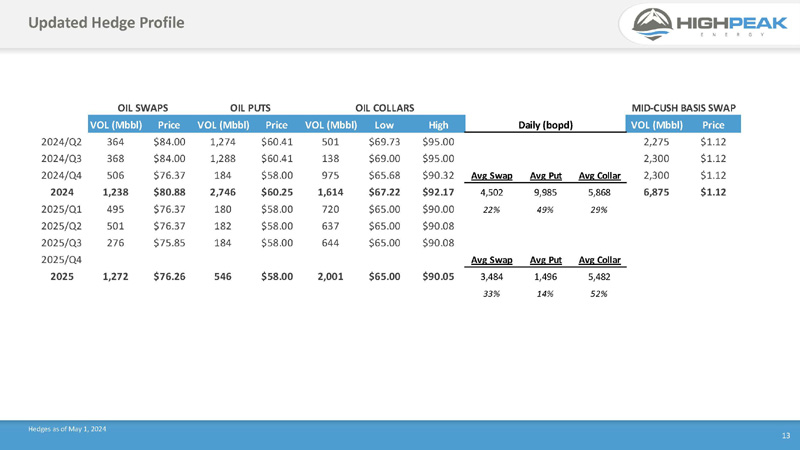800x450 pixels.
Task: Select the bold 2025 total row label
Action: pyautogui.click(x=62, y=277)
